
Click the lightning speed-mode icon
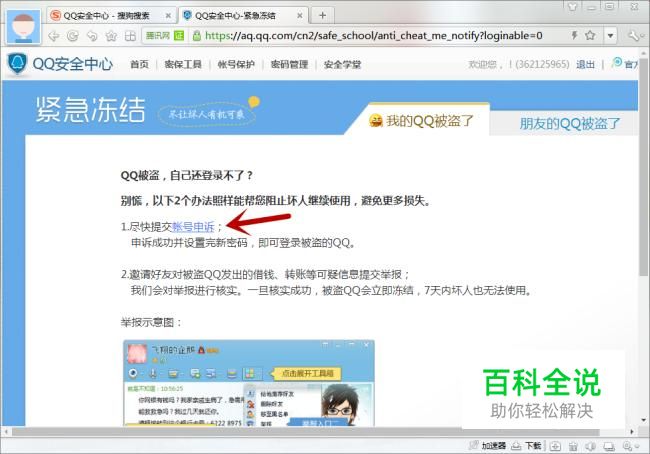coord(574,35)
